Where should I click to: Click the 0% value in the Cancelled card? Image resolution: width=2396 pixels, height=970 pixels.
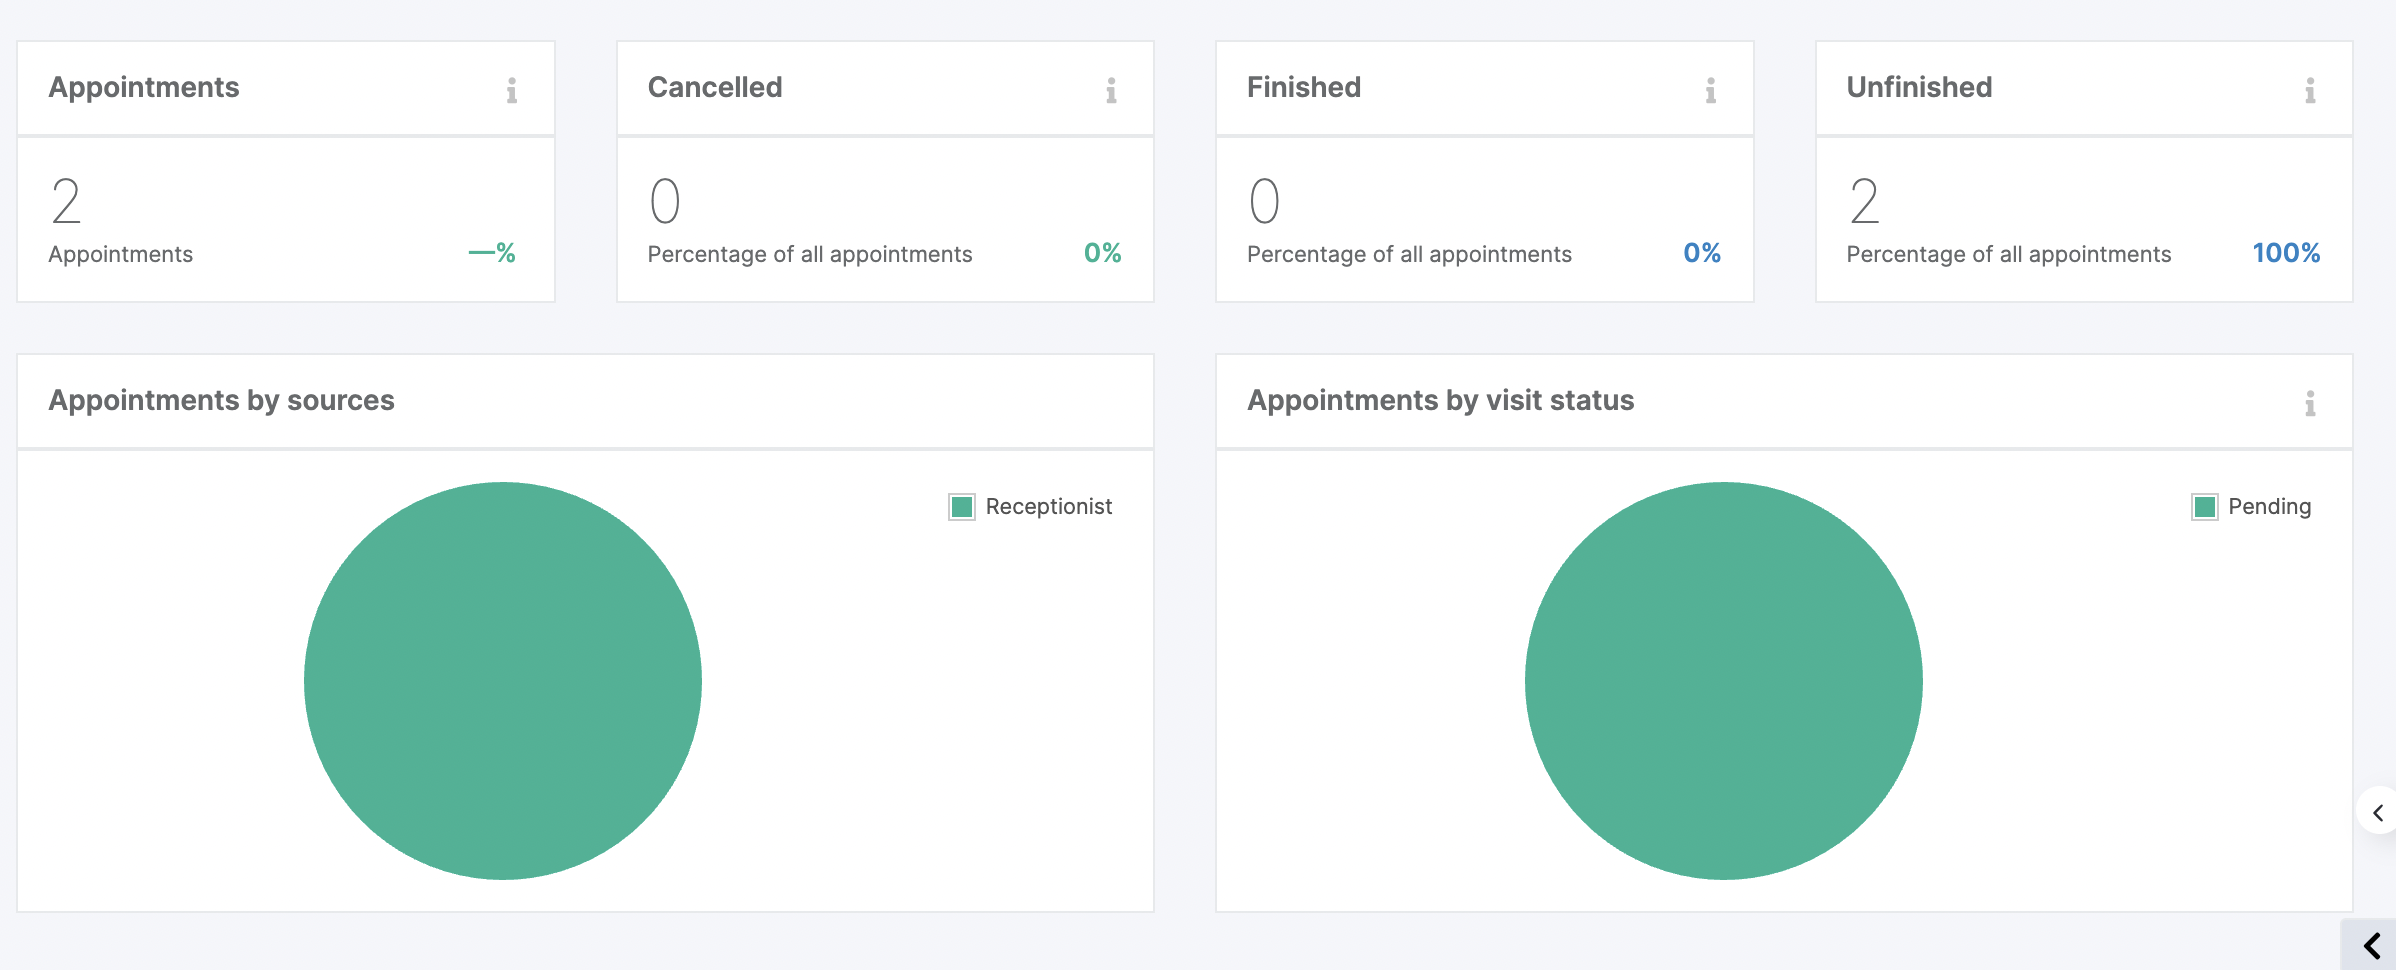point(1102,253)
